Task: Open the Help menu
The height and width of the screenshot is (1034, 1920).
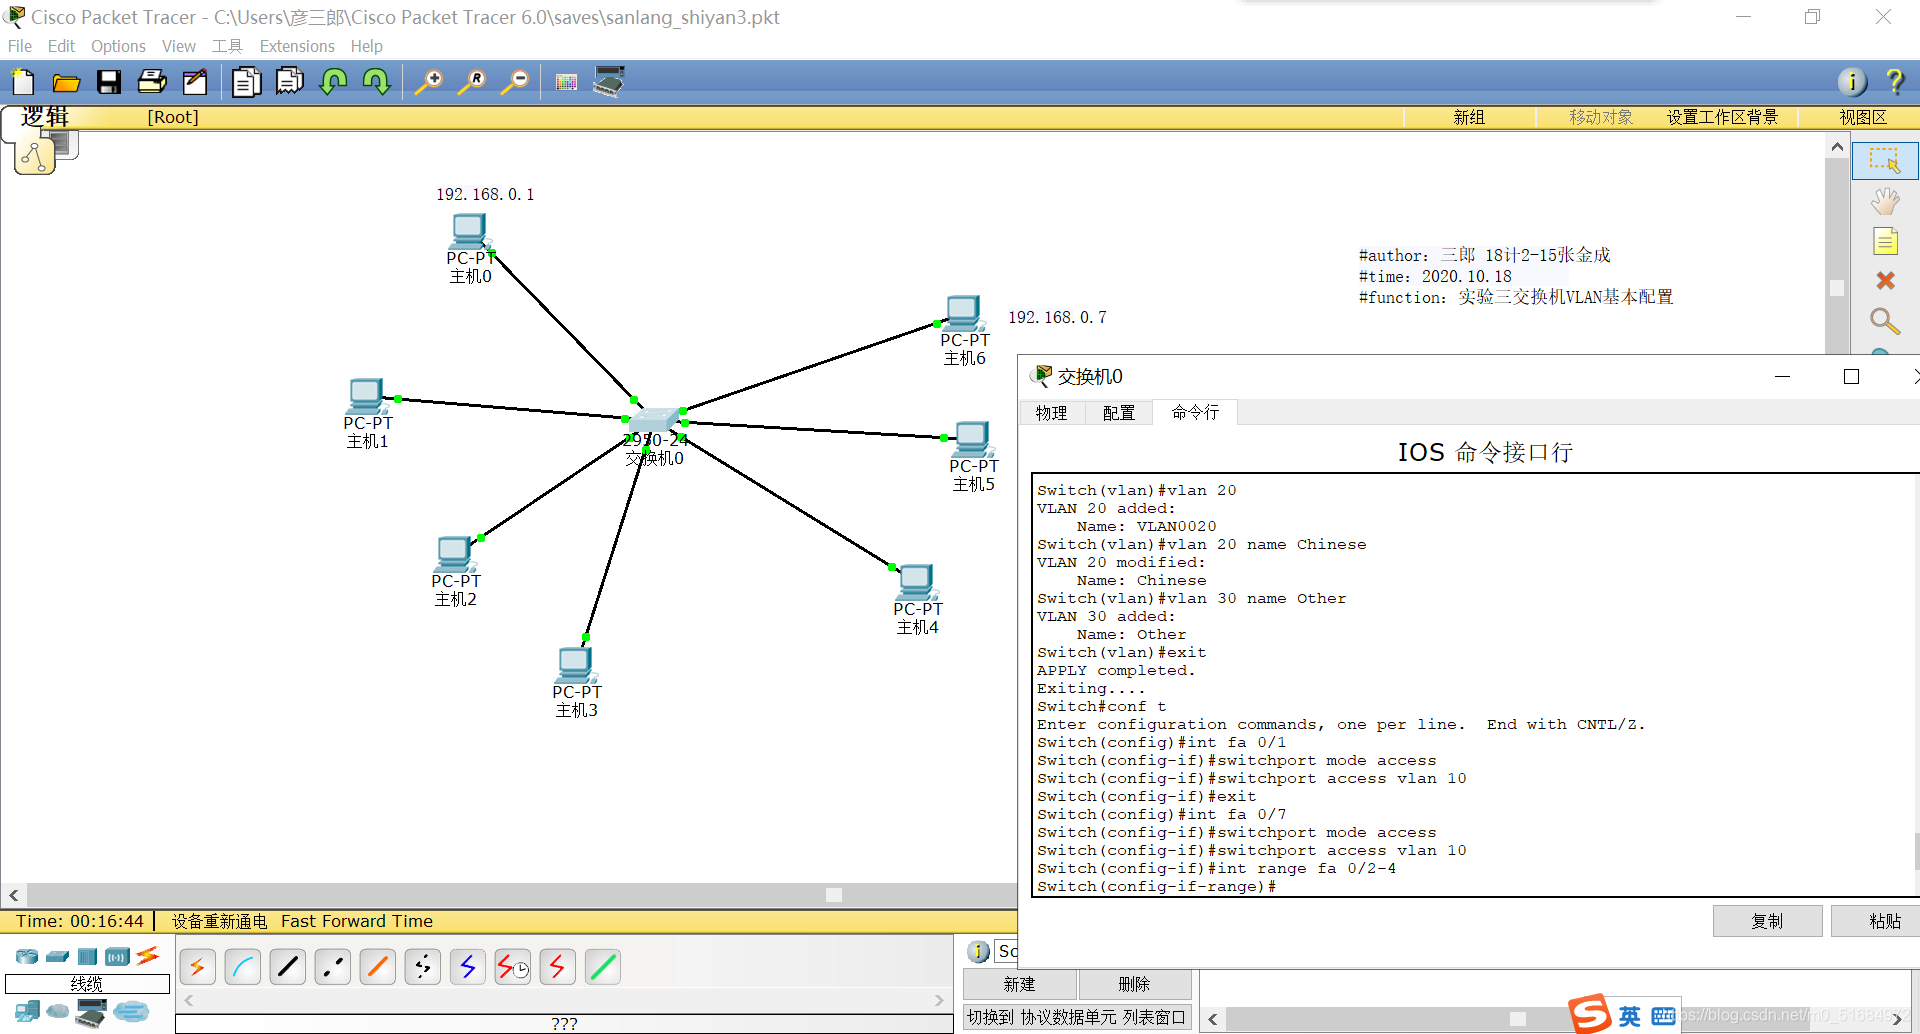Action: (366, 46)
